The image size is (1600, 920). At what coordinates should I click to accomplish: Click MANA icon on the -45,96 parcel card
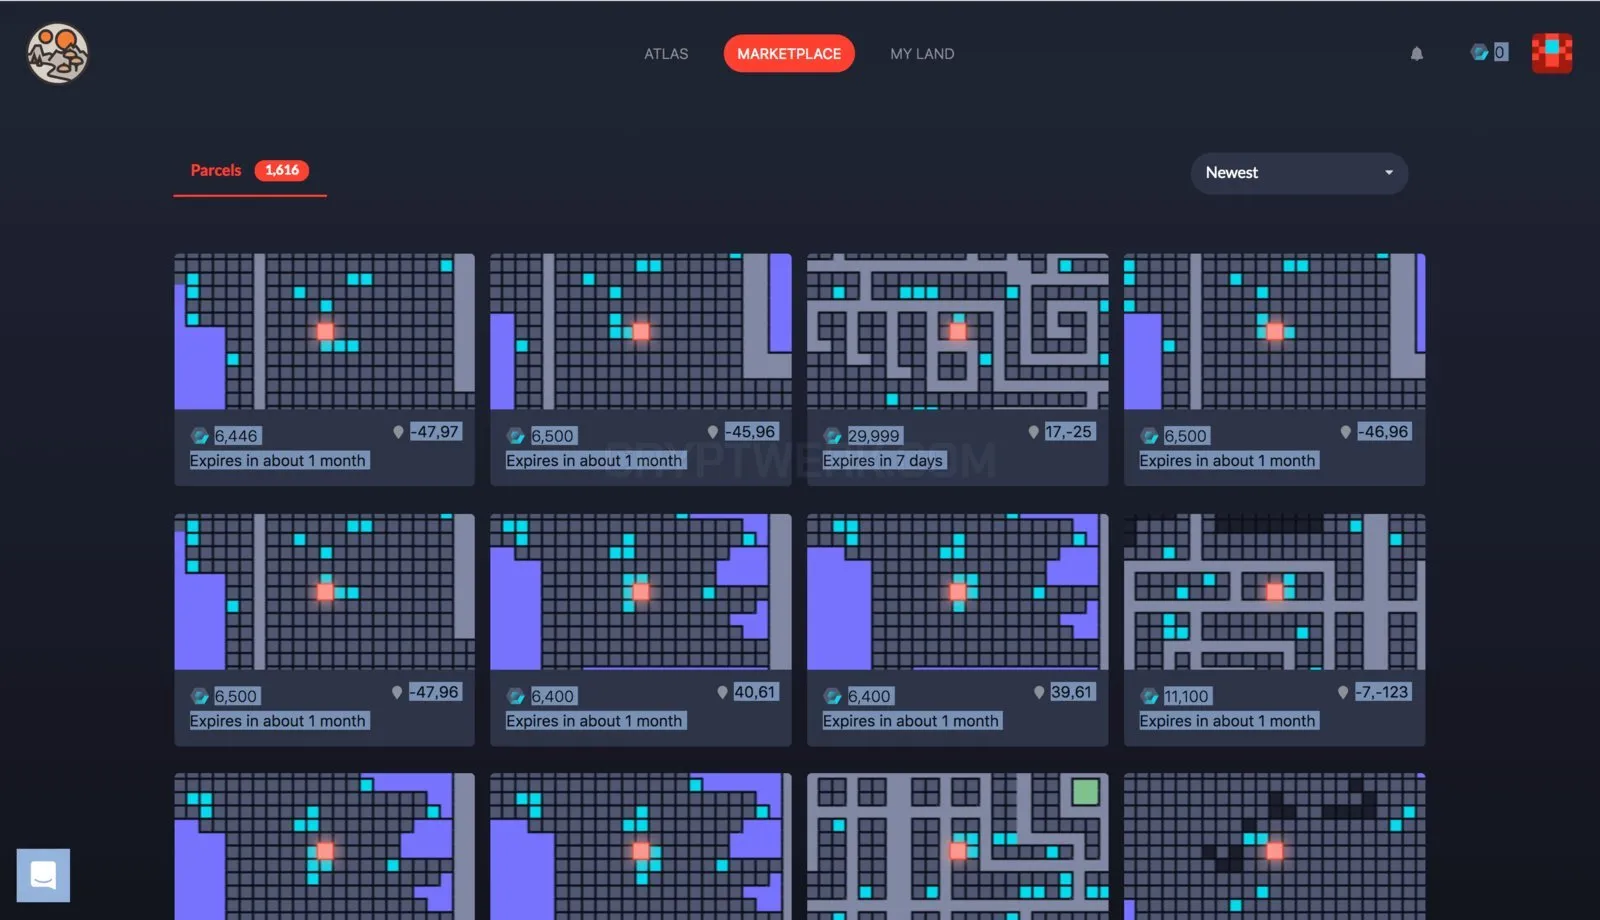pos(516,436)
